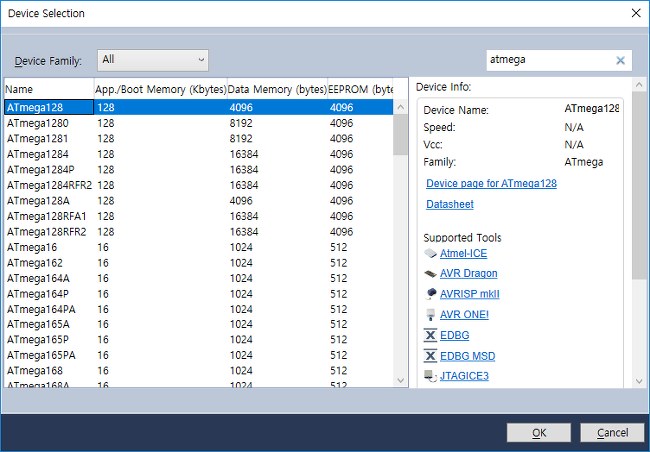Screen dimensions: 650x452
Task: Click the EDBG tool icon
Action: click(430, 335)
